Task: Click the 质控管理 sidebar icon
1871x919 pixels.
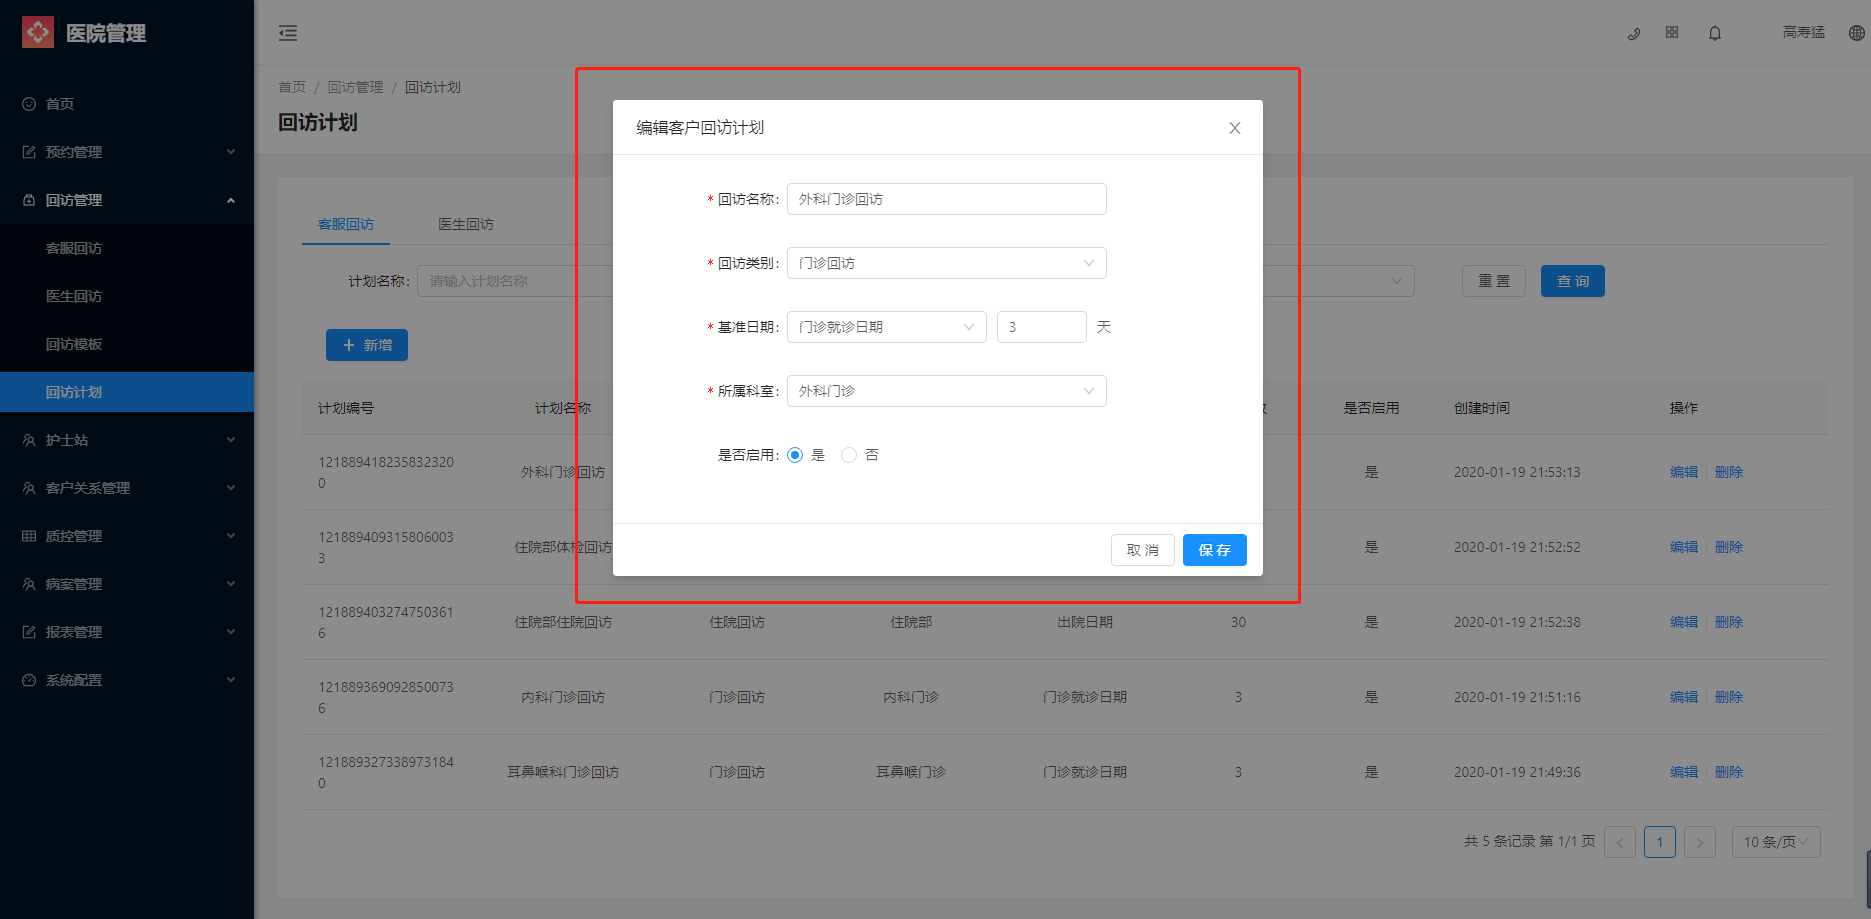Action: [x=29, y=536]
